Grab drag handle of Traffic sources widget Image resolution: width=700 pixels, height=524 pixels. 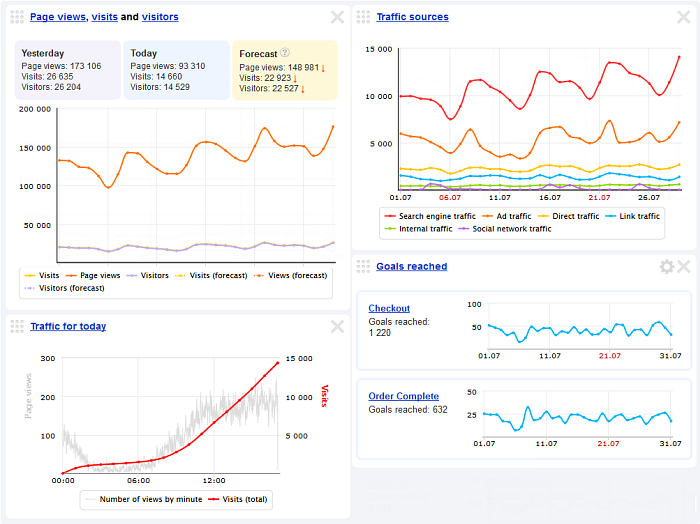pos(363,17)
